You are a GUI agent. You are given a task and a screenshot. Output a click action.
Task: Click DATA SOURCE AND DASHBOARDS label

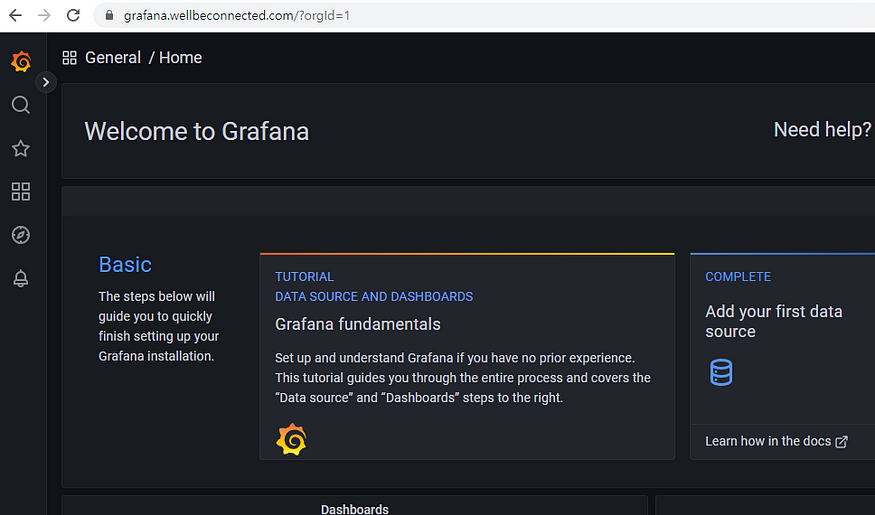(x=374, y=296)
